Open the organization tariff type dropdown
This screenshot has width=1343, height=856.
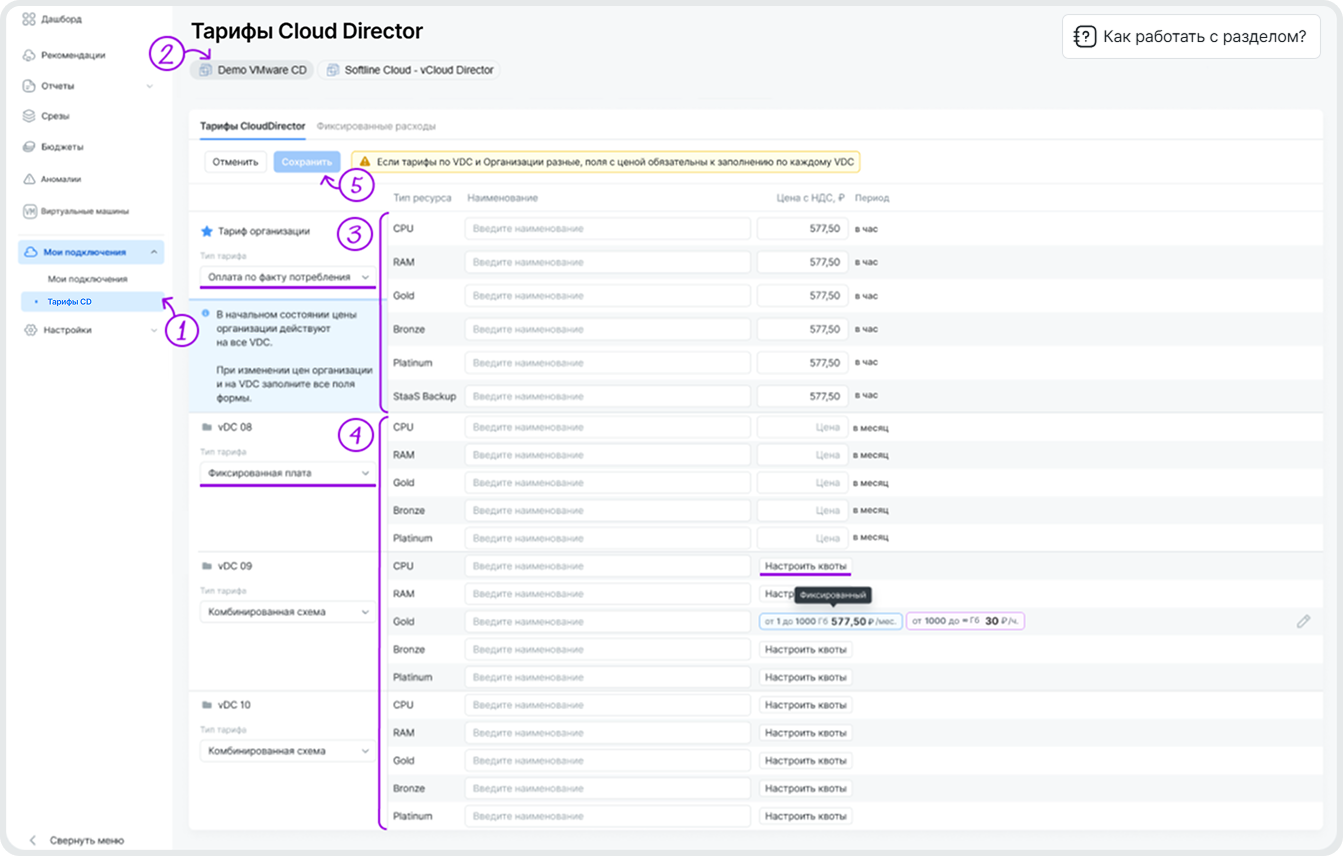point(287,276)
